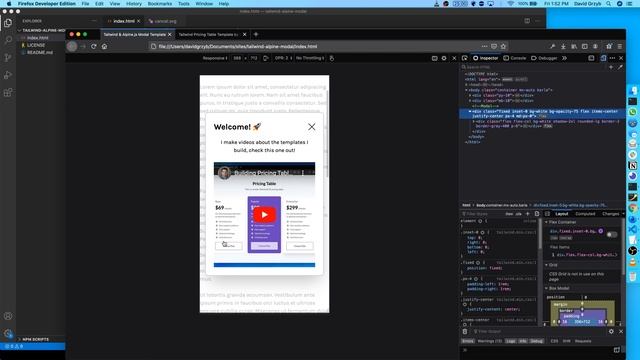
Task: Switch to the Debugger tab
Action: [544, 58]
